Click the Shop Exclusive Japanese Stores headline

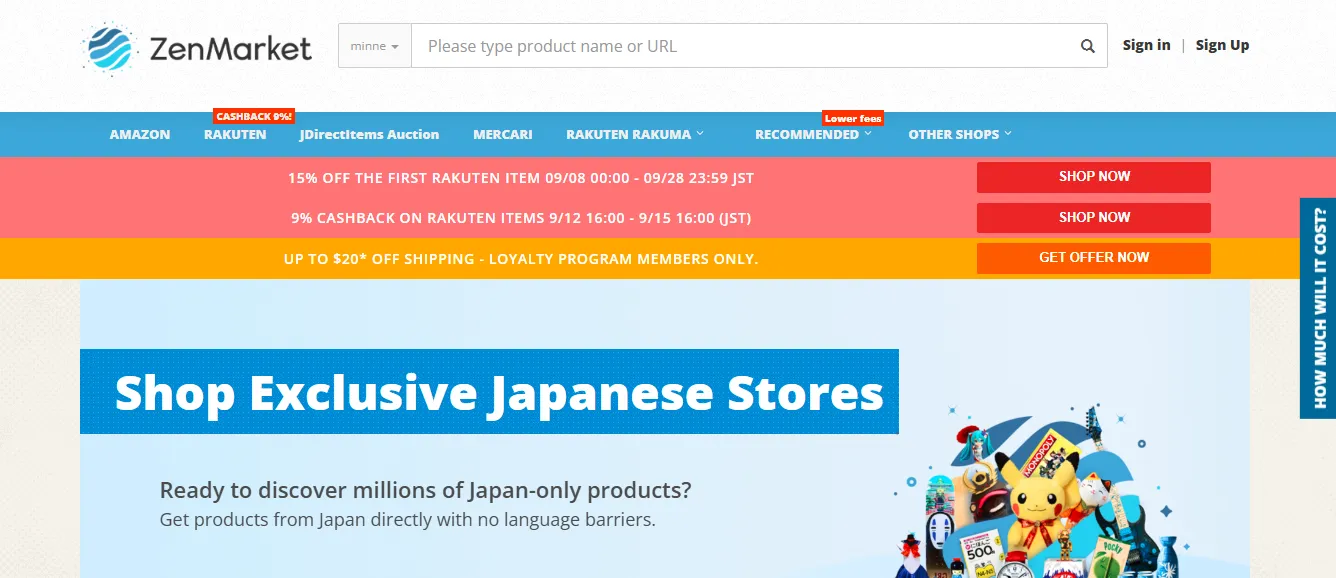coord(499,392)
